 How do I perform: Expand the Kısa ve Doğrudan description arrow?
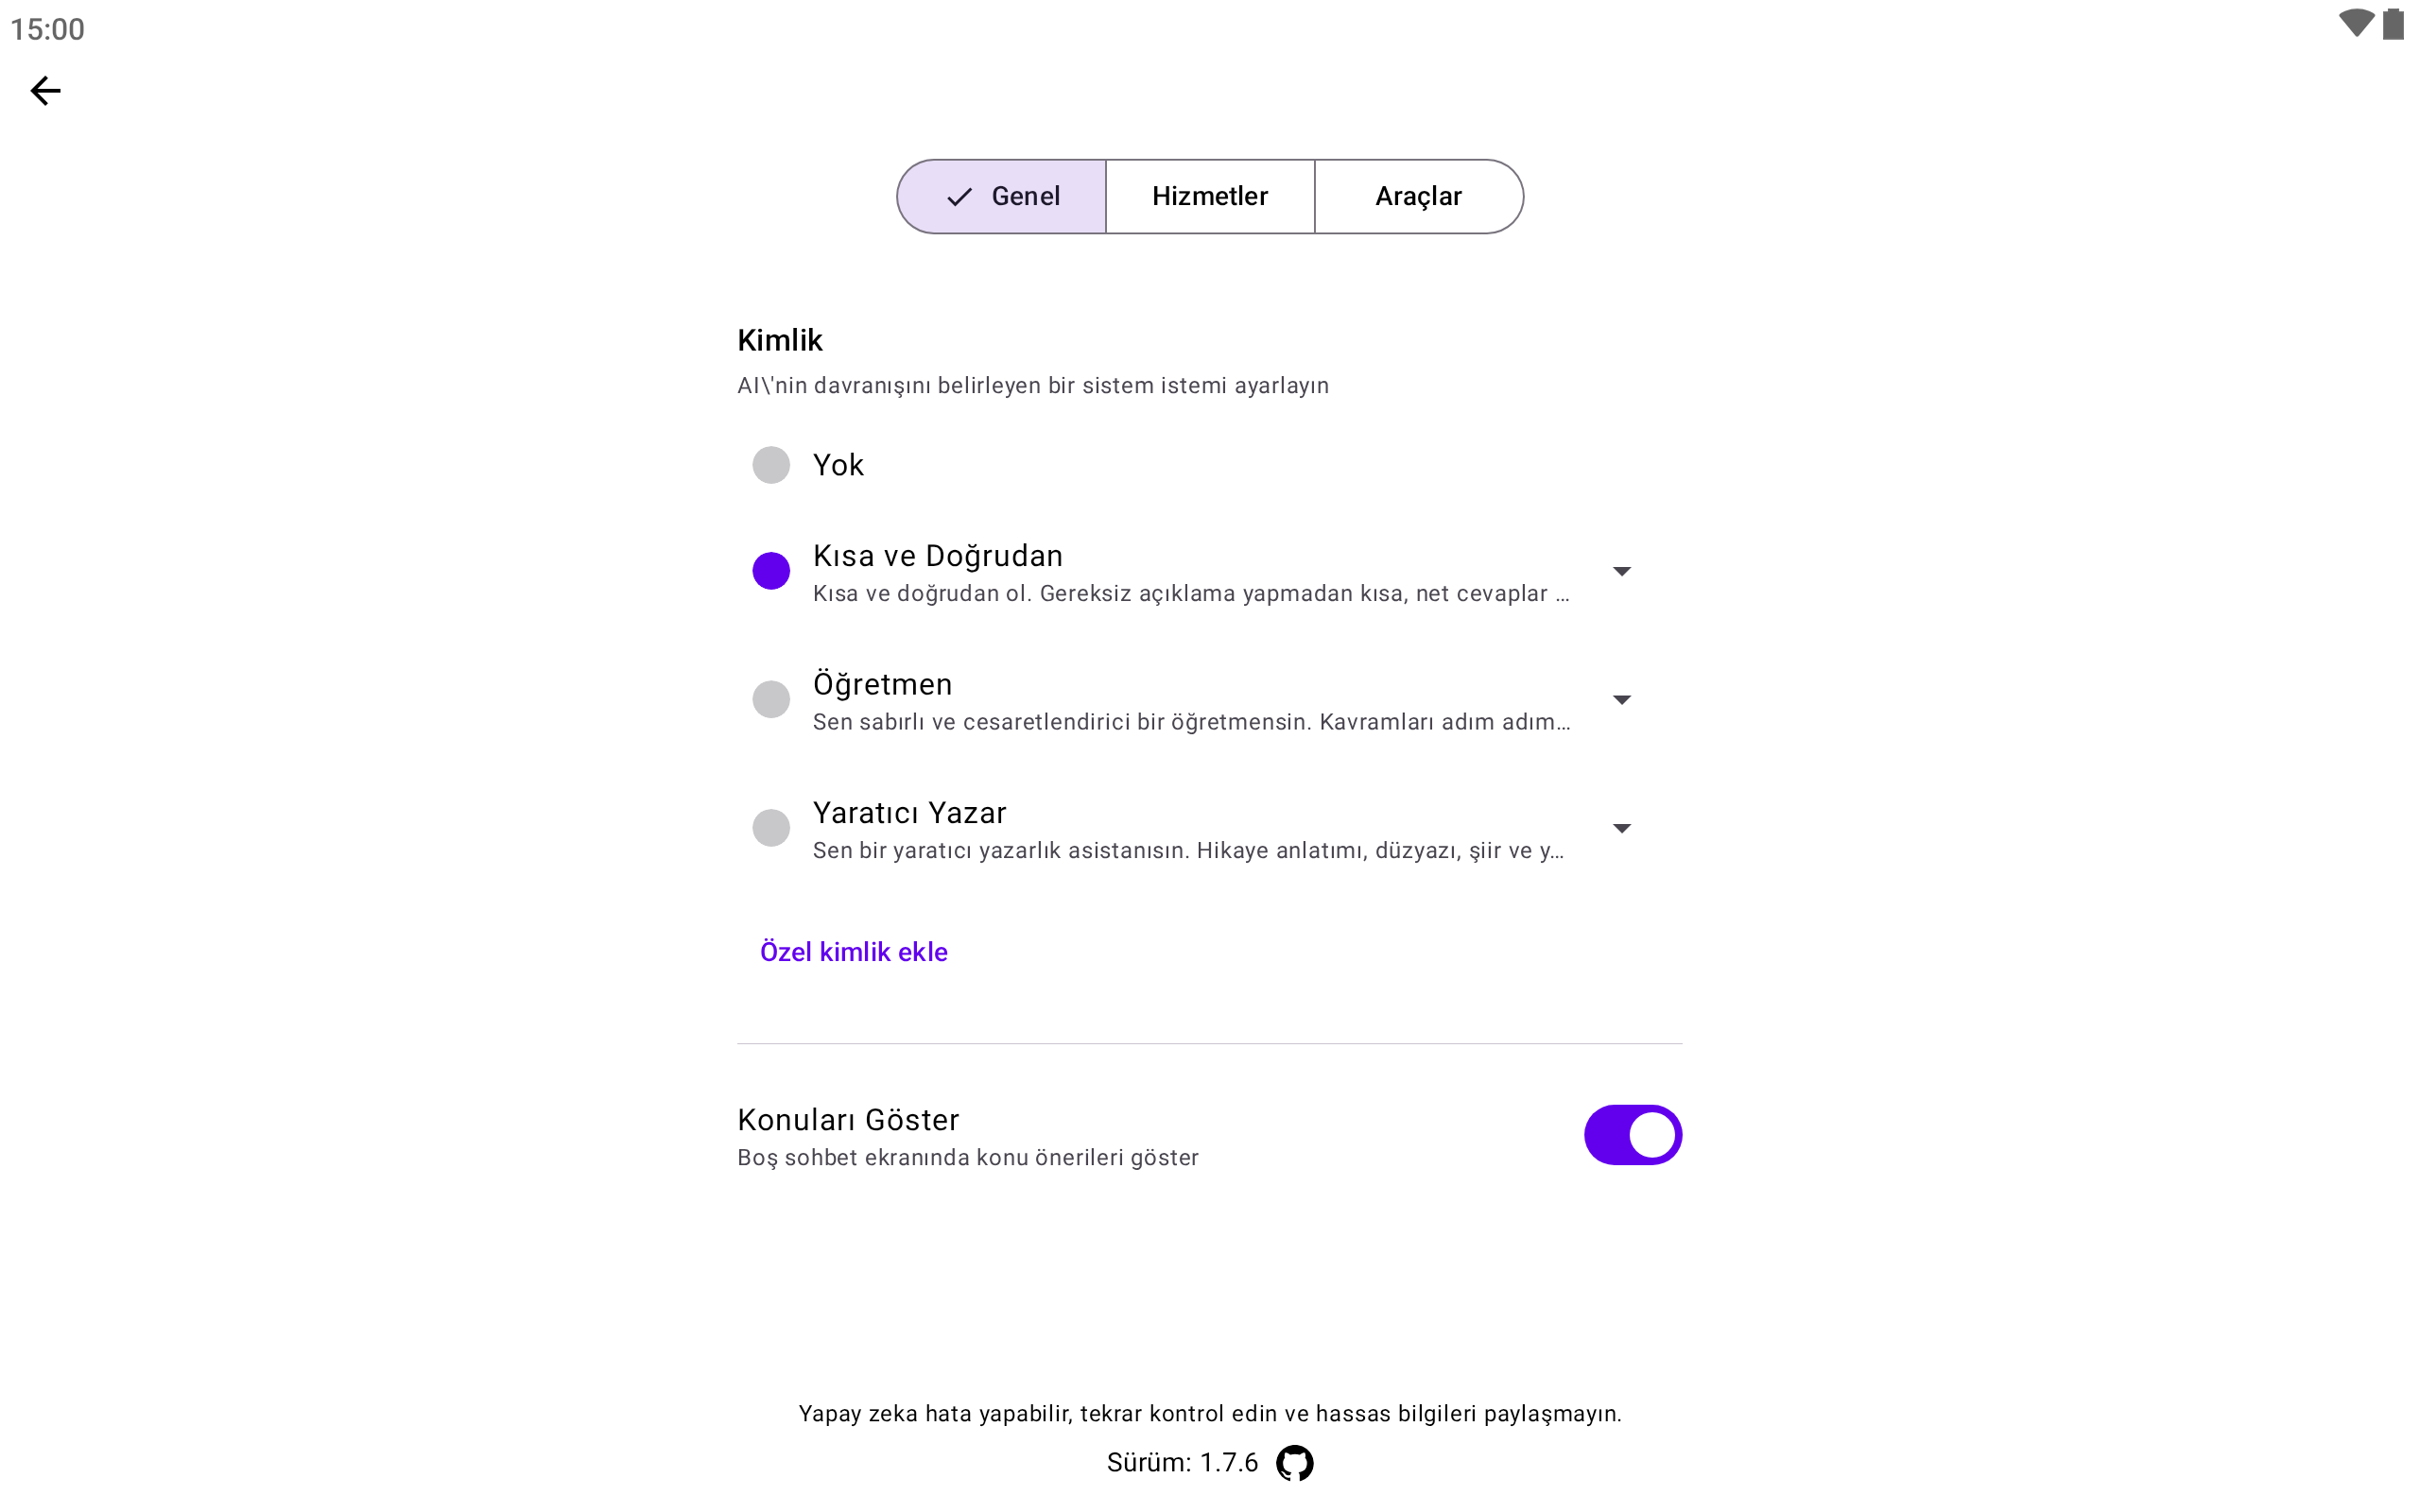(x=1621, y=571)
